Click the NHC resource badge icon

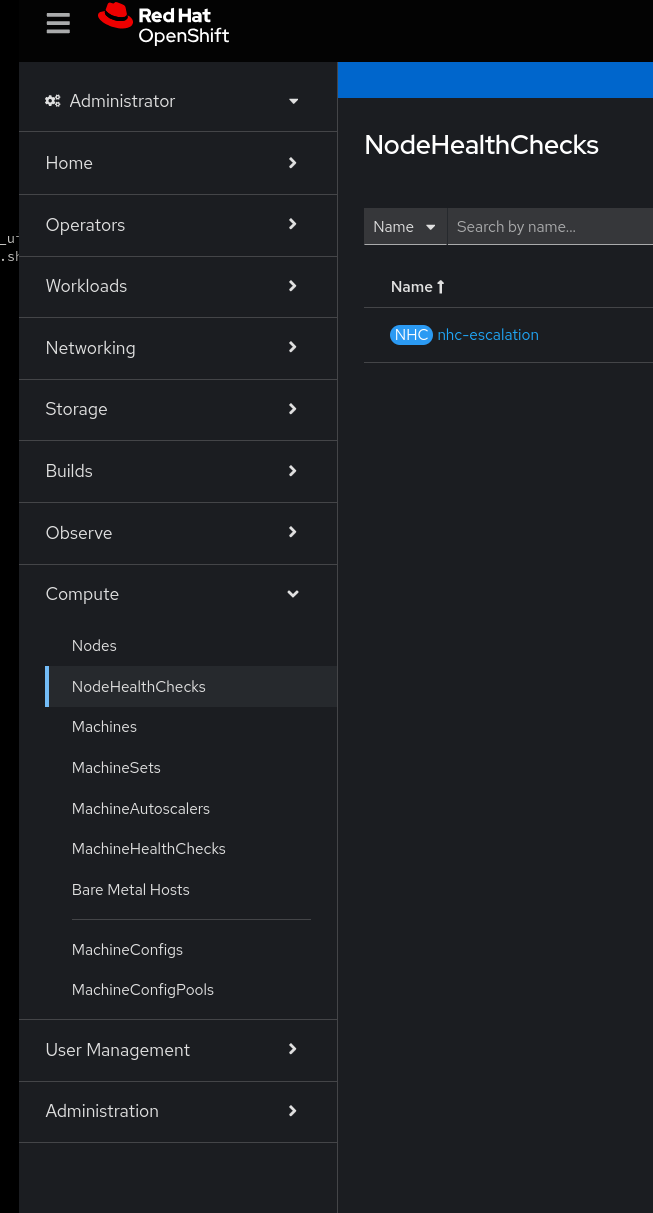[x=411, y=335]
